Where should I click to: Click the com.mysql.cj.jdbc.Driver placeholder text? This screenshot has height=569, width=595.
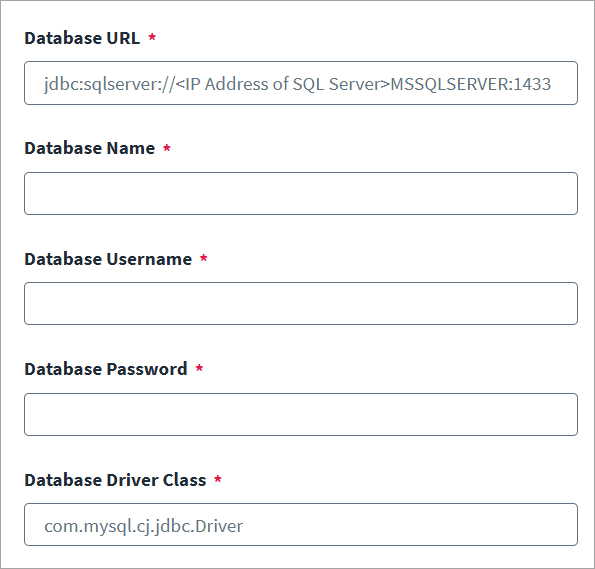click(143, 526)
